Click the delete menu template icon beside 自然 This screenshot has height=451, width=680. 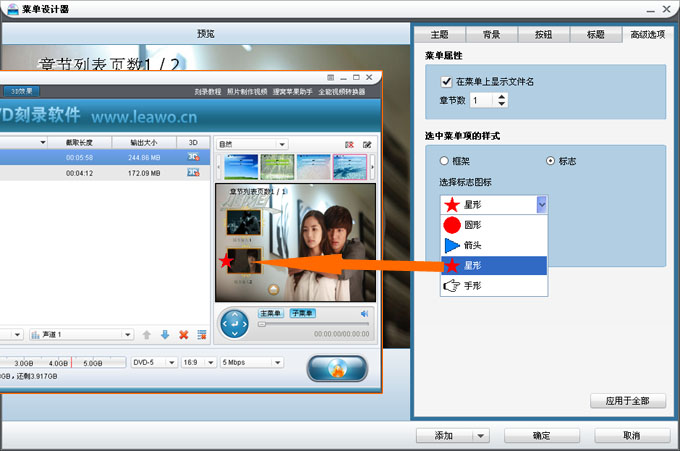[349, 144]
